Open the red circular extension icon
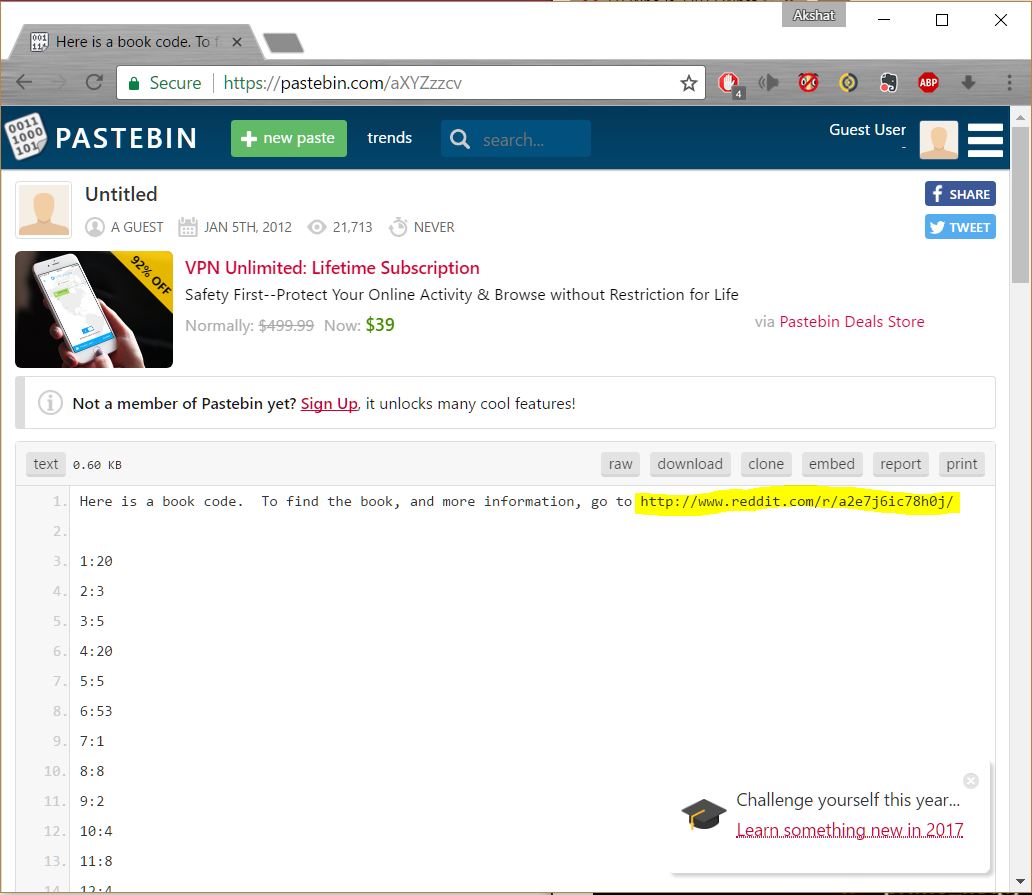This screenshot has height=895, width=1032. (x=808, y=83)
